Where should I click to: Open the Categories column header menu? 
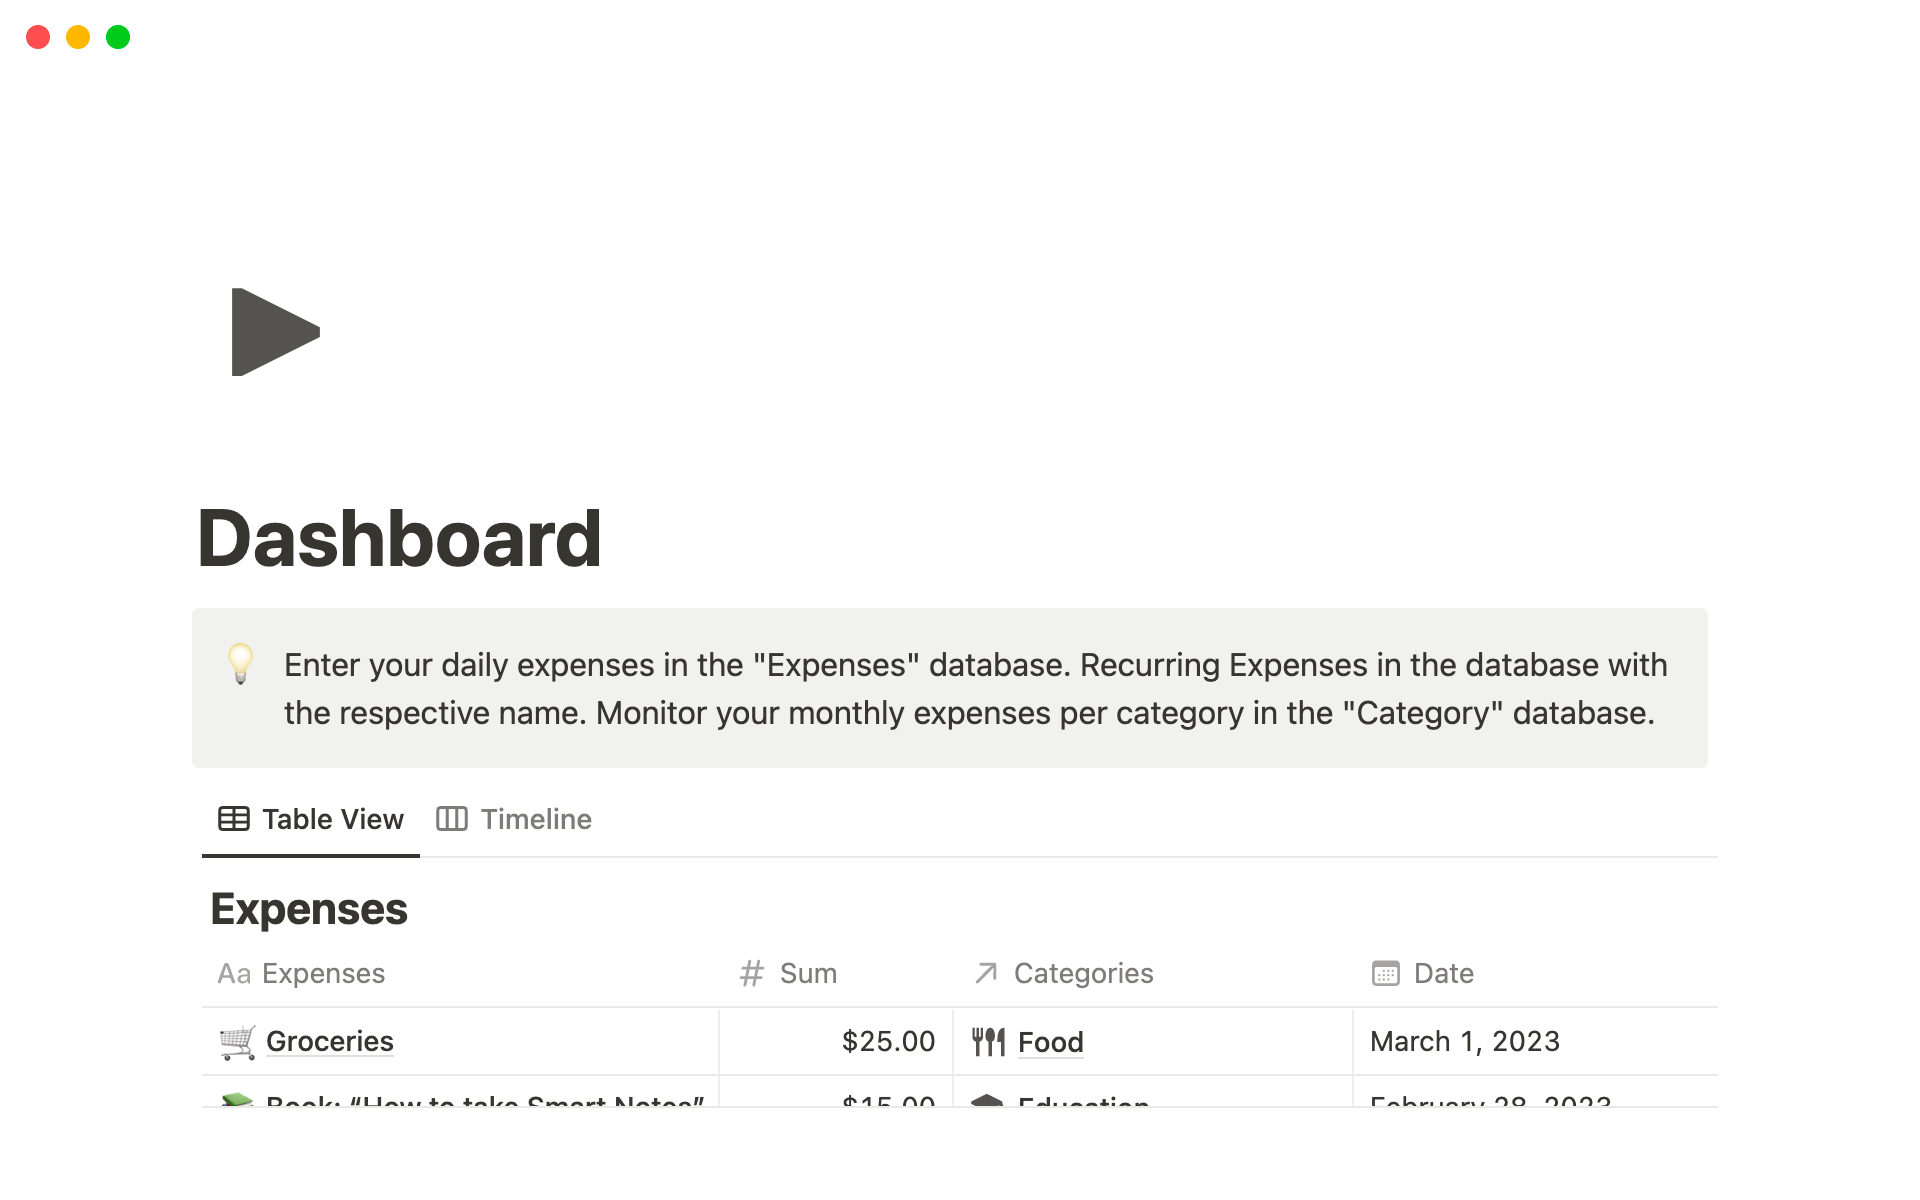[x=1083, y=973]
